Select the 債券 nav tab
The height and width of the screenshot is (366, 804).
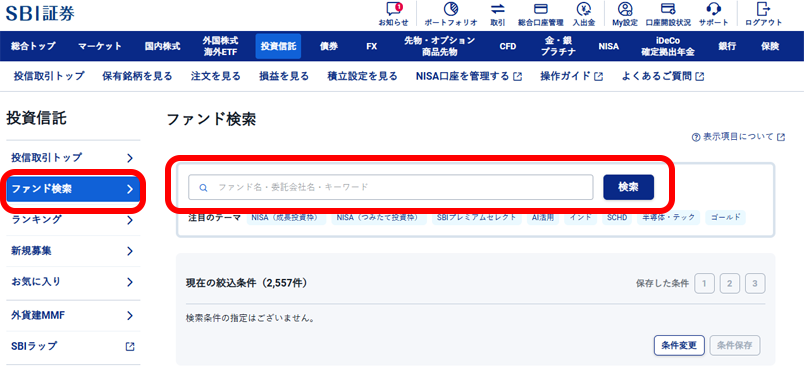click(x=329, y=46)
